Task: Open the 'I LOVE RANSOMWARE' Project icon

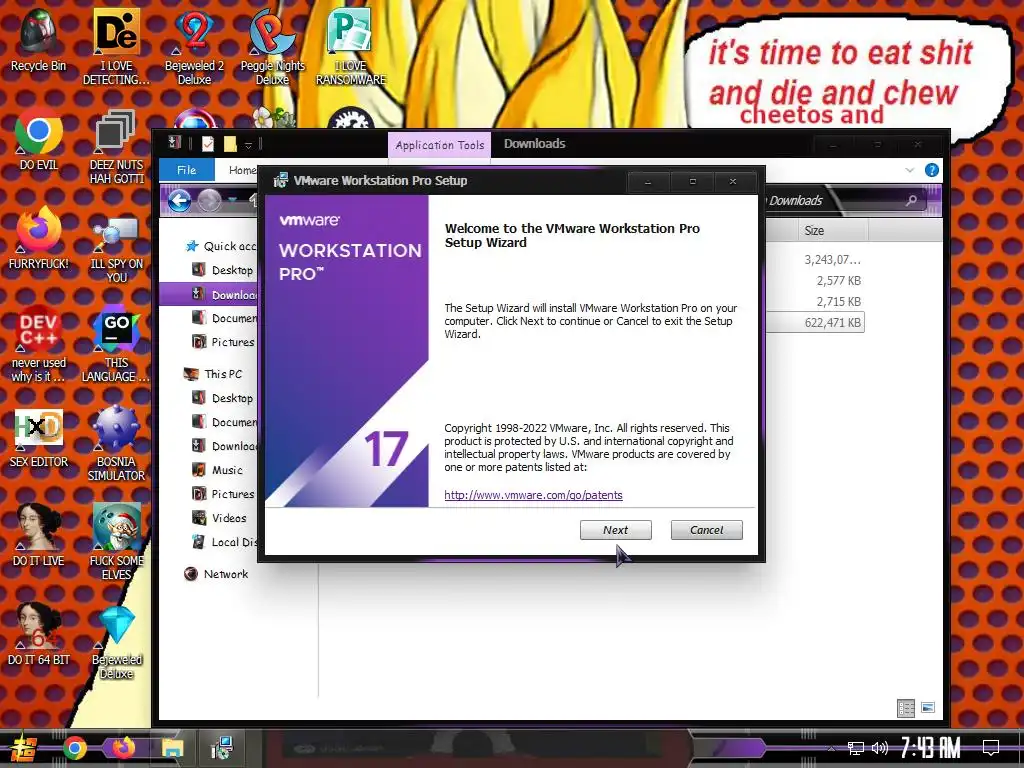Action: 351,46
